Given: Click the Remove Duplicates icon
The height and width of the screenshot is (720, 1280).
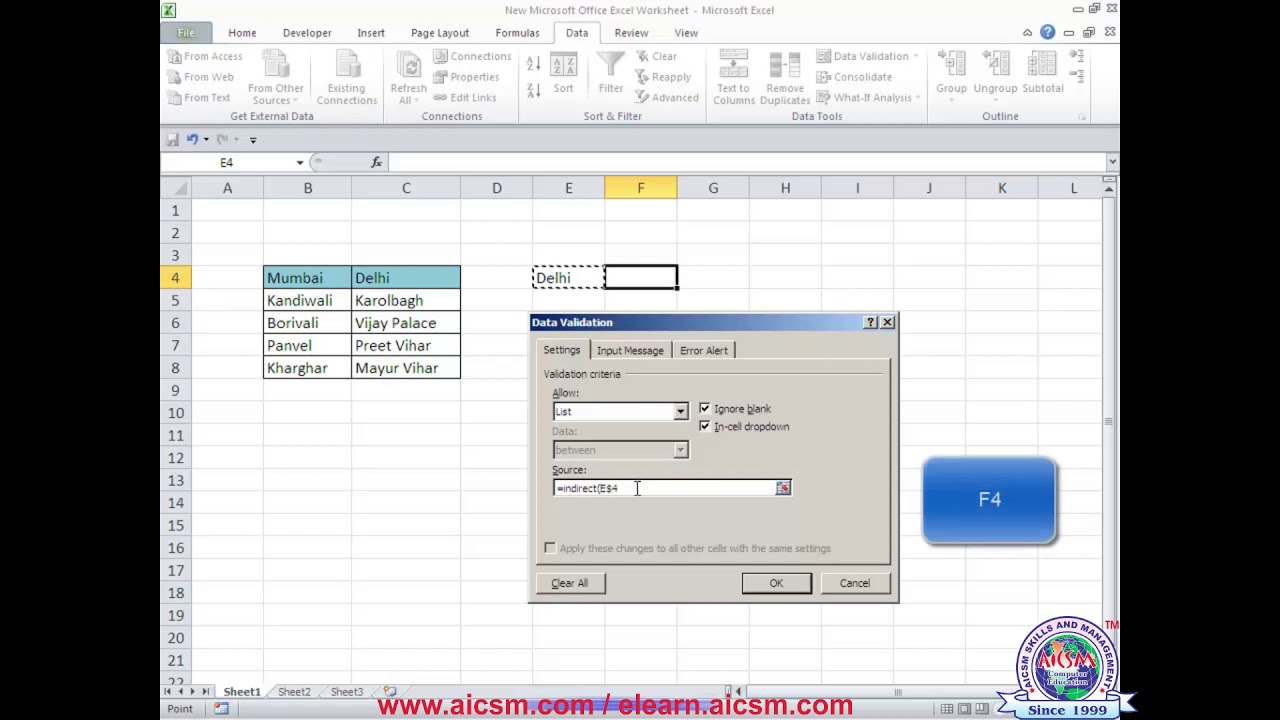Looking at the screenshot, I should (785, 64).
